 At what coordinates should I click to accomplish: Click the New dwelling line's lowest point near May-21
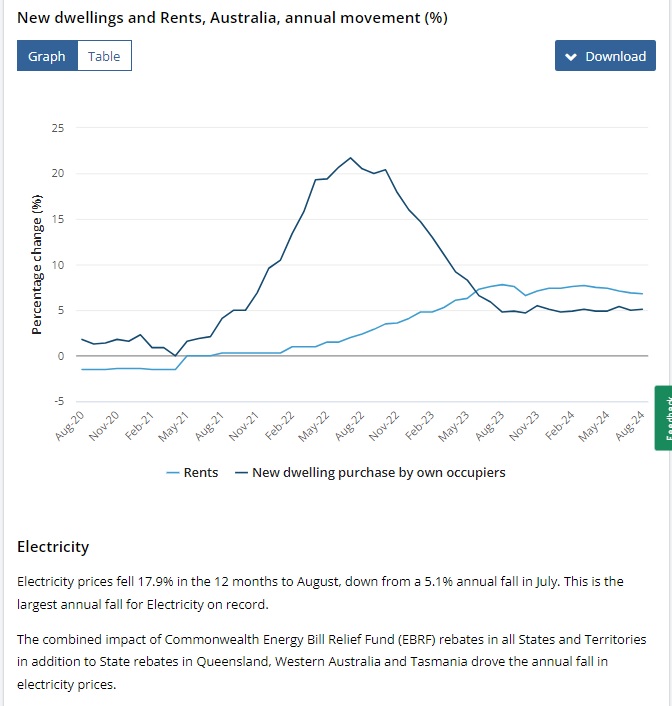[176, 355]
